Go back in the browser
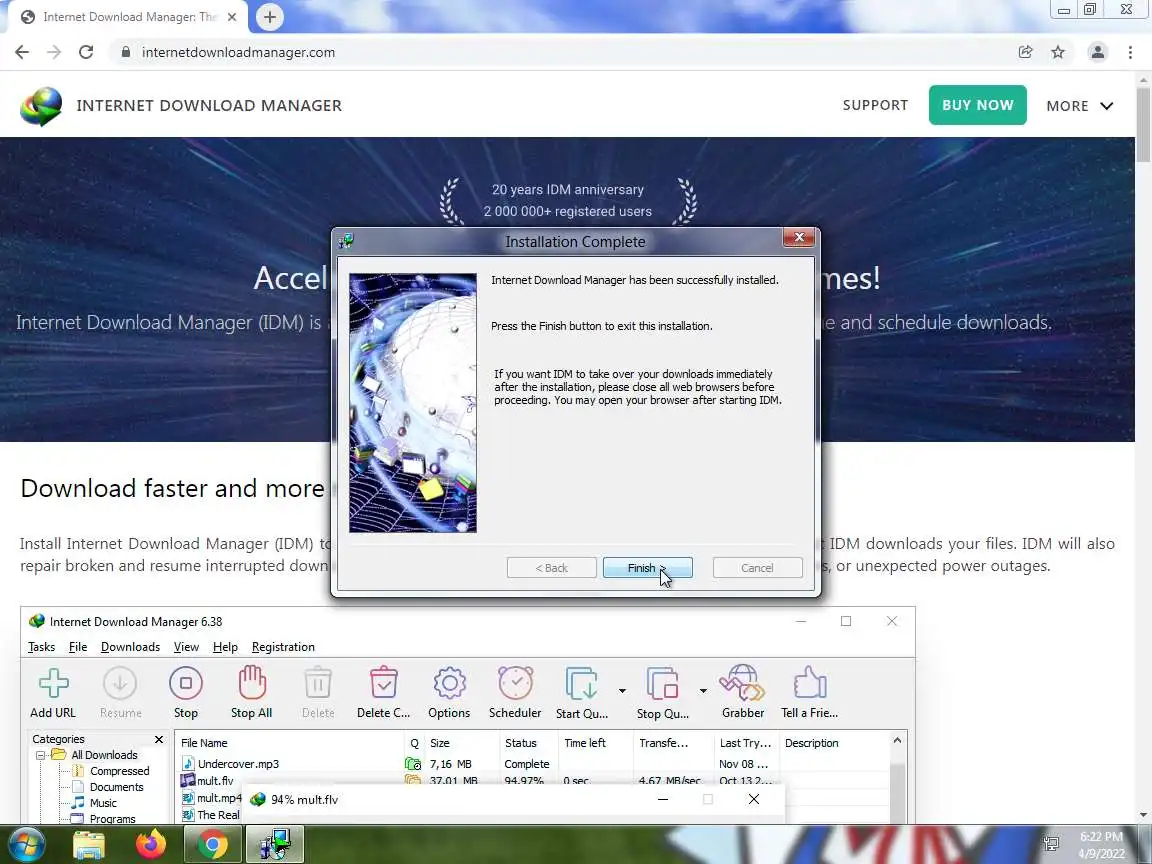The width and height of the screenshot is (1152, 864). tap(22, 52)
